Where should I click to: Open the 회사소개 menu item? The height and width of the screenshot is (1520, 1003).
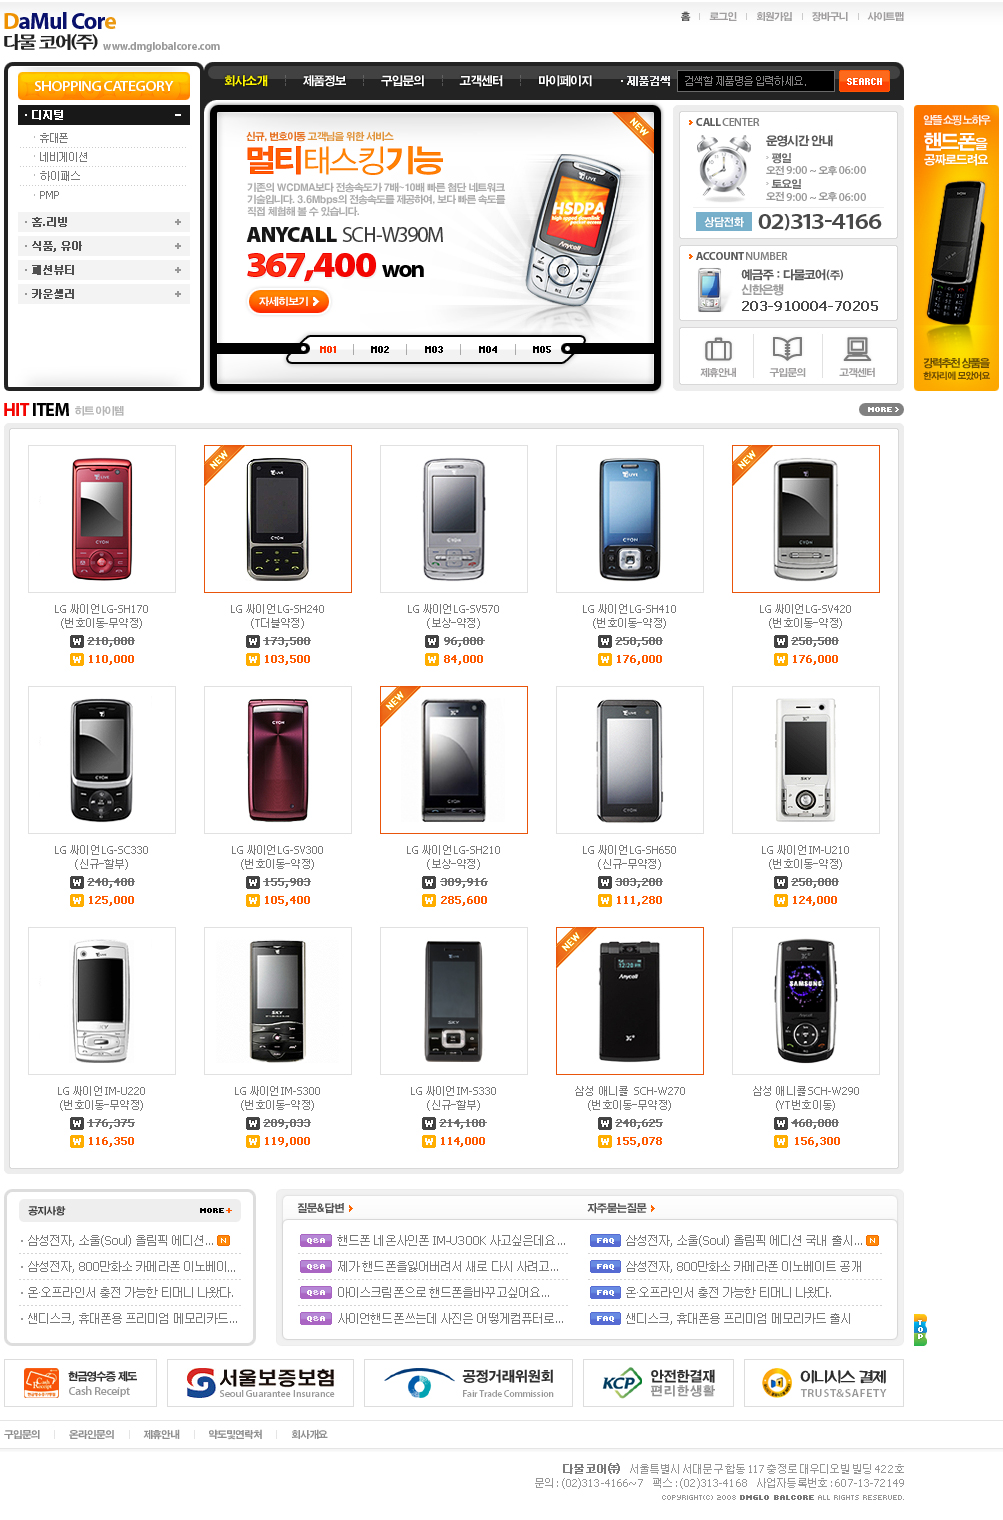(246, 81)
